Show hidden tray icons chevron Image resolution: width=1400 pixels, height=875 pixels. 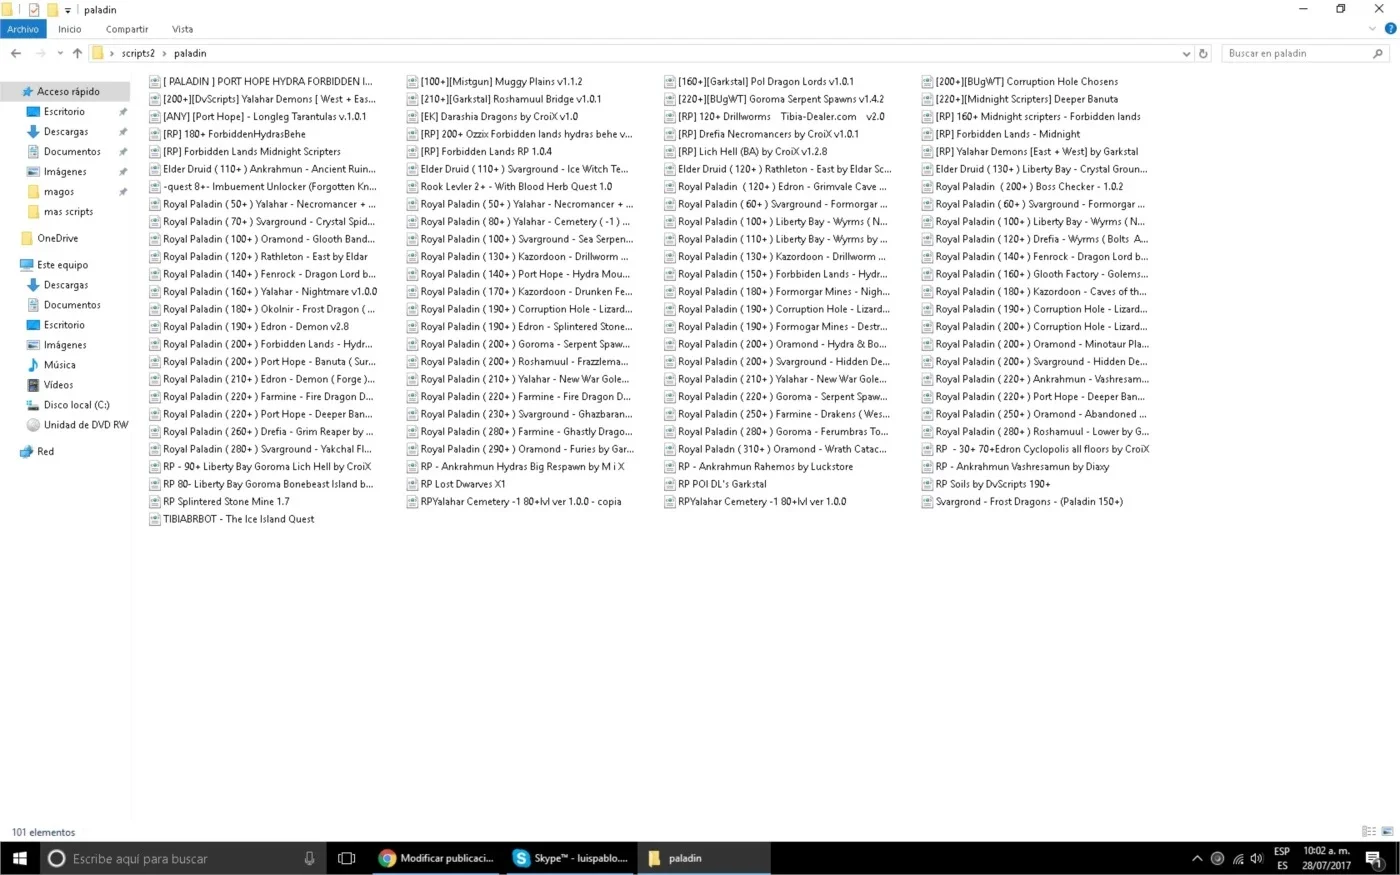tap(1197, 858)
